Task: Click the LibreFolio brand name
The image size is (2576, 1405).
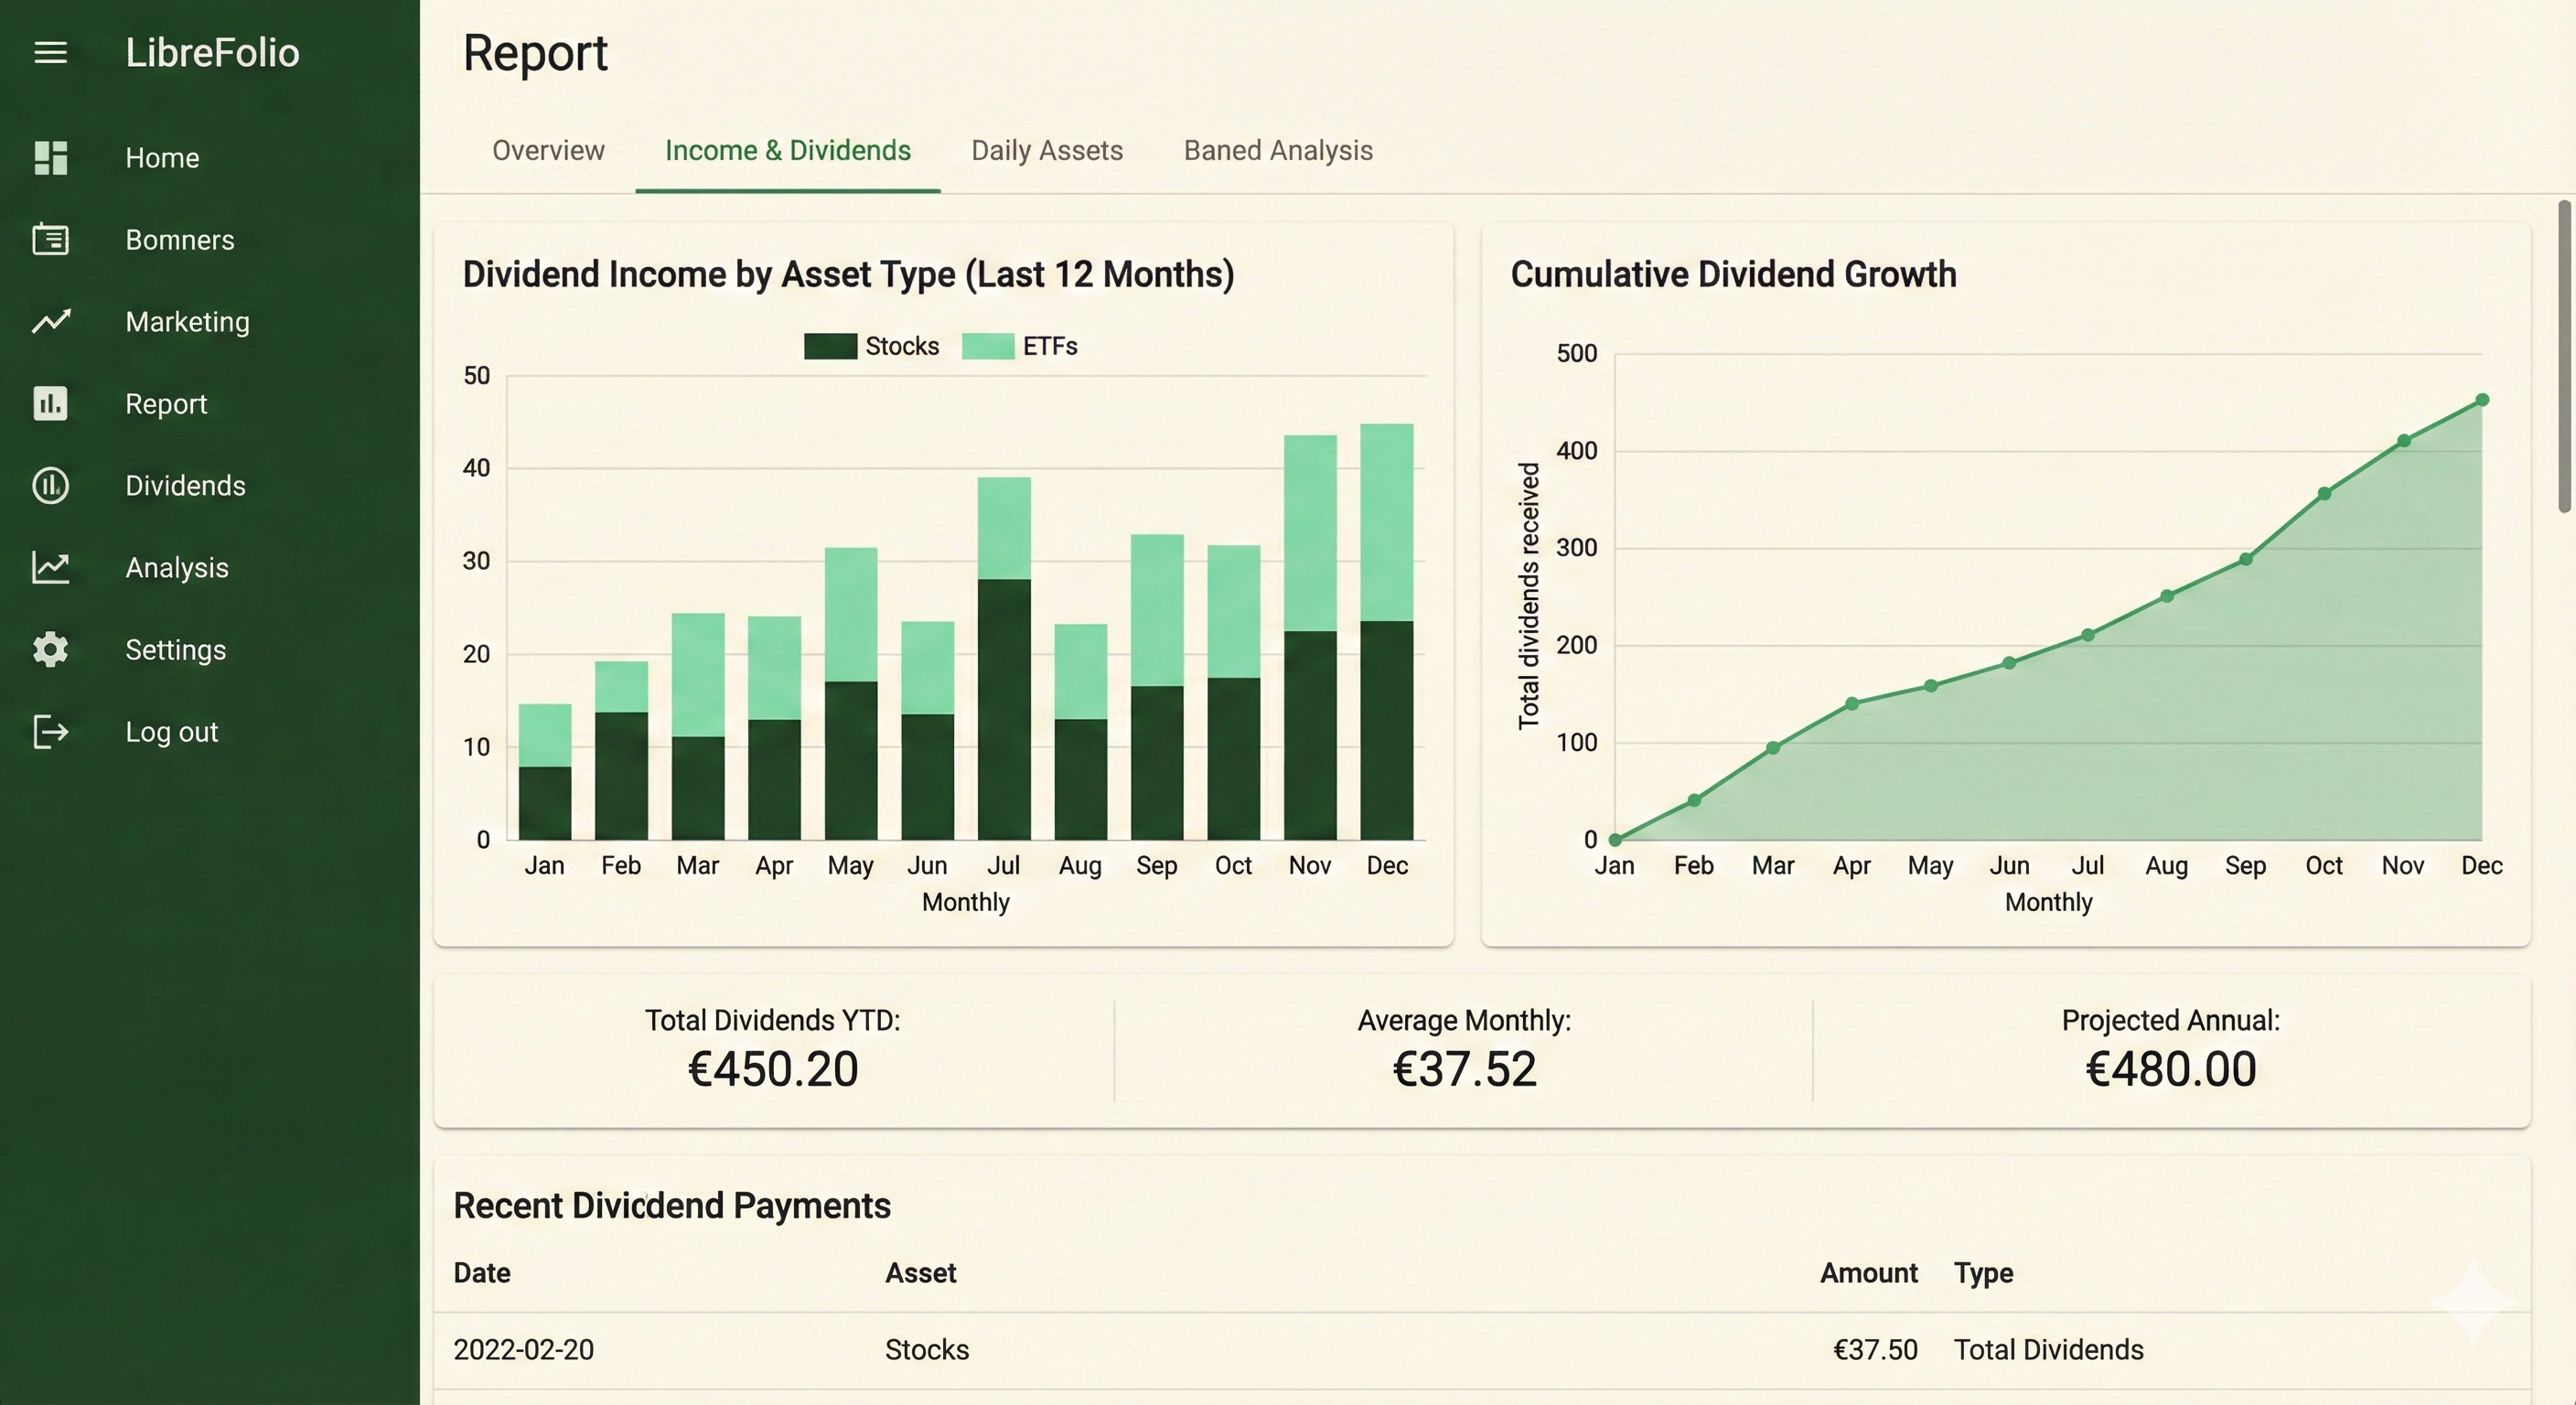Action: 212,52
